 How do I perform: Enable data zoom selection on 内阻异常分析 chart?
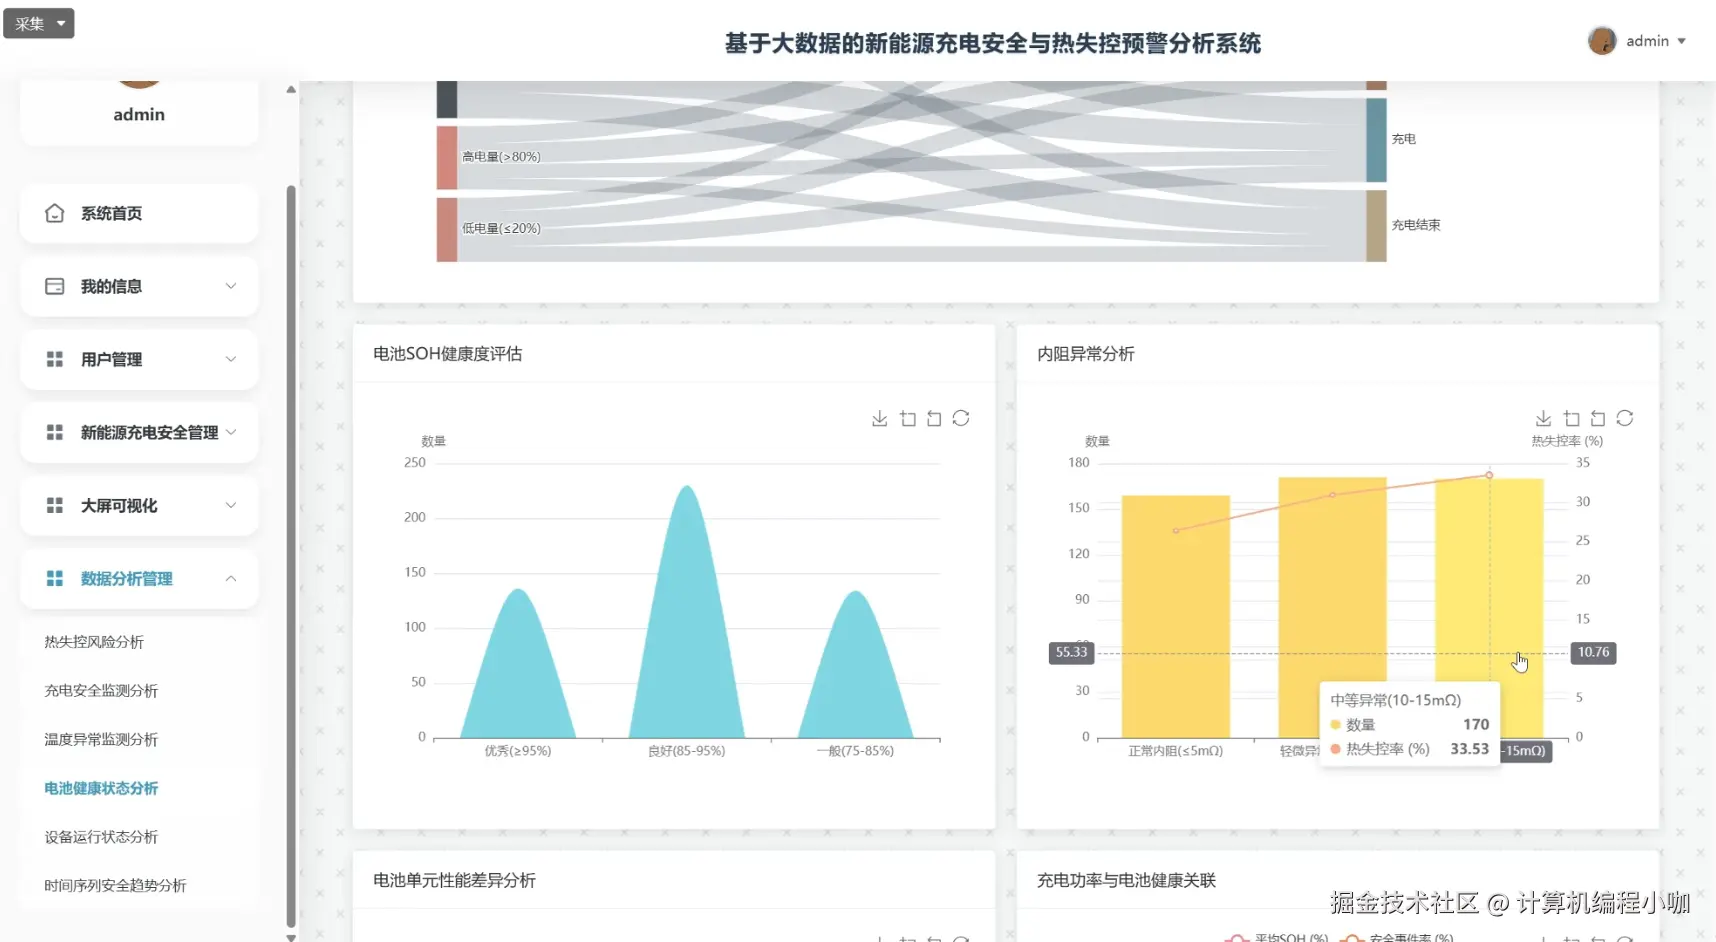1571,418
